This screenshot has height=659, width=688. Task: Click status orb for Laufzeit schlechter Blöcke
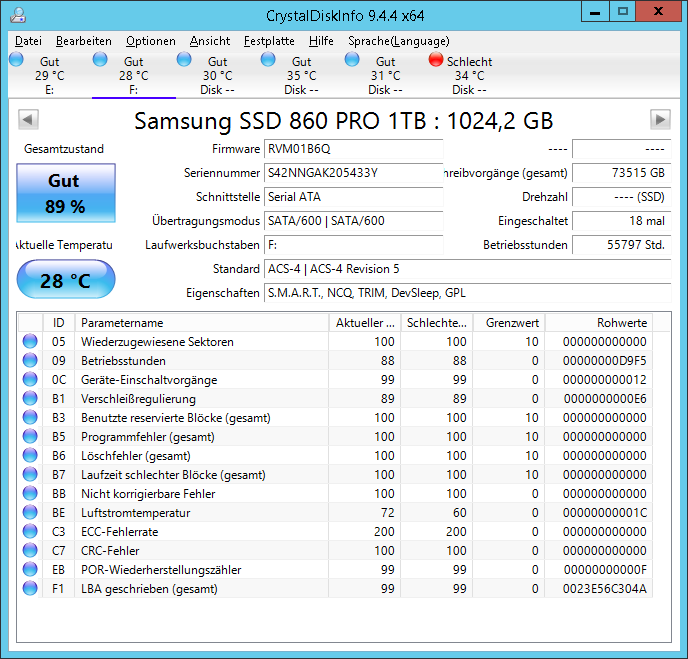point(30,474)
